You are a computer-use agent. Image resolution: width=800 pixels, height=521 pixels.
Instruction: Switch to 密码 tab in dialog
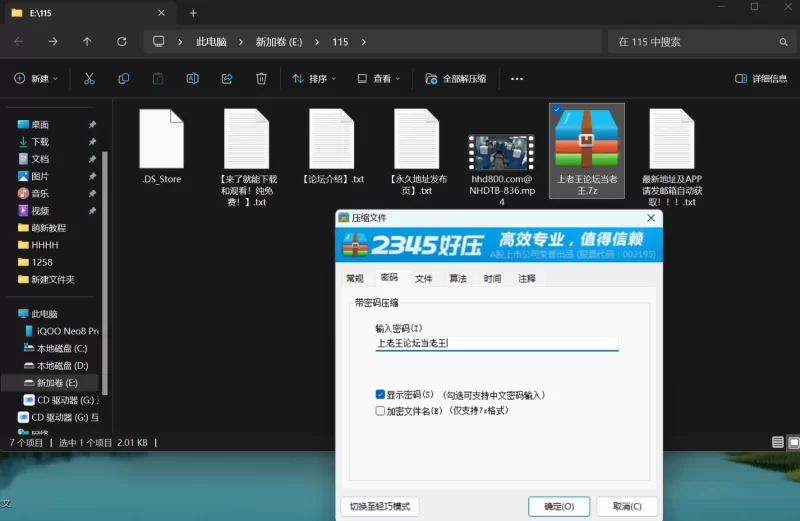[389, 278]
